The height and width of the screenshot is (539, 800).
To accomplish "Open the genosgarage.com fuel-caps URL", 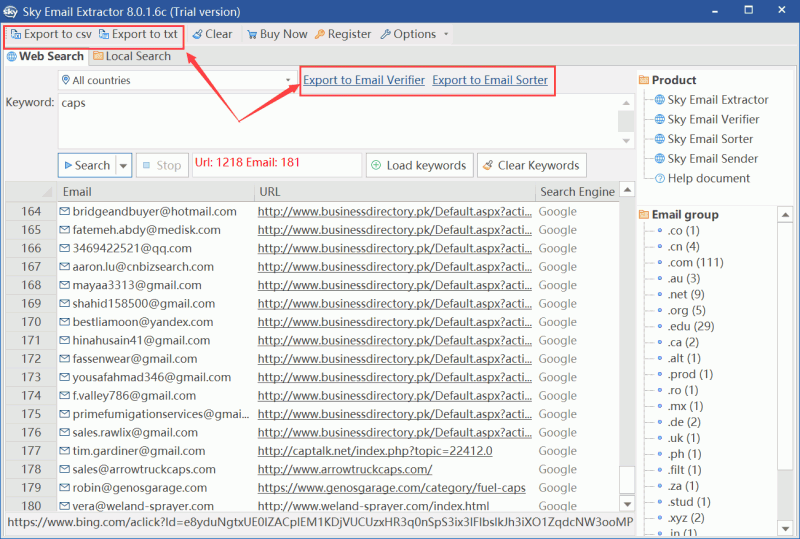I will coord(391,487).
